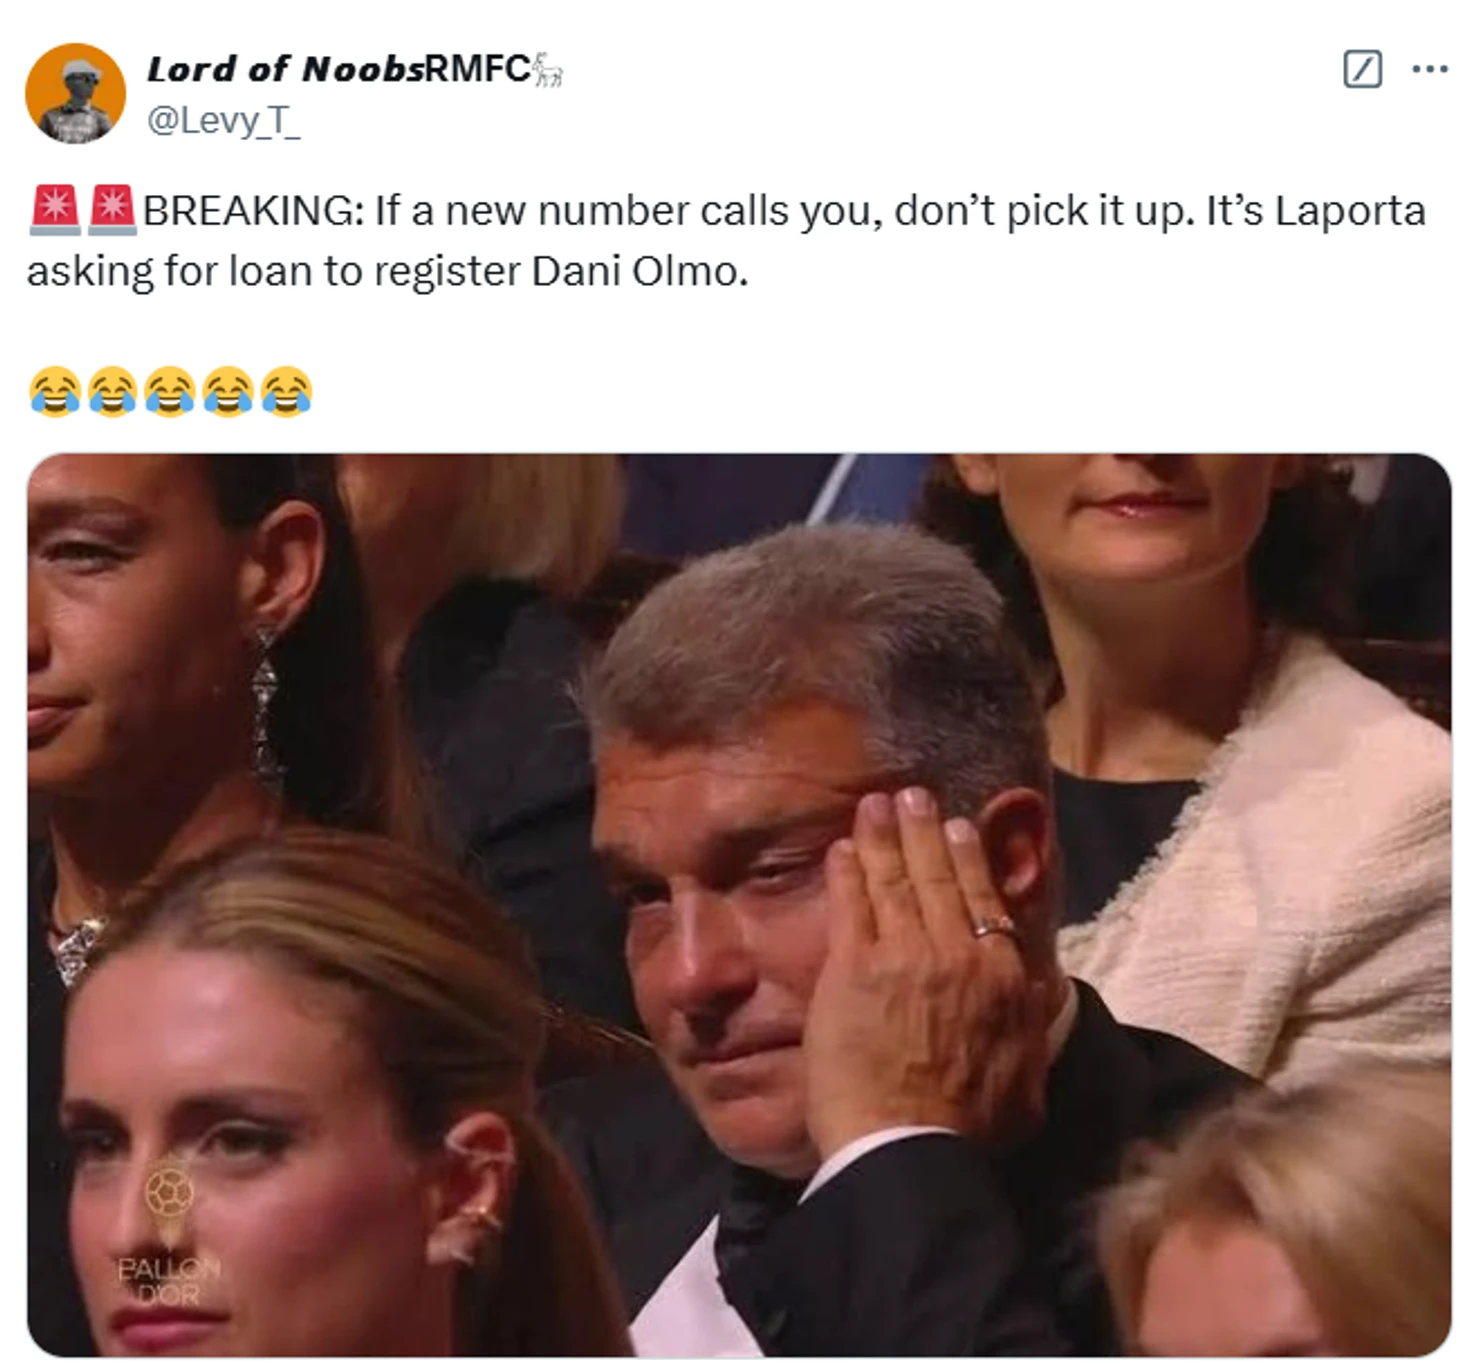
Task: Click the second crying-laughing emoji
Action: pyautogui.click(x=112, y=391)
